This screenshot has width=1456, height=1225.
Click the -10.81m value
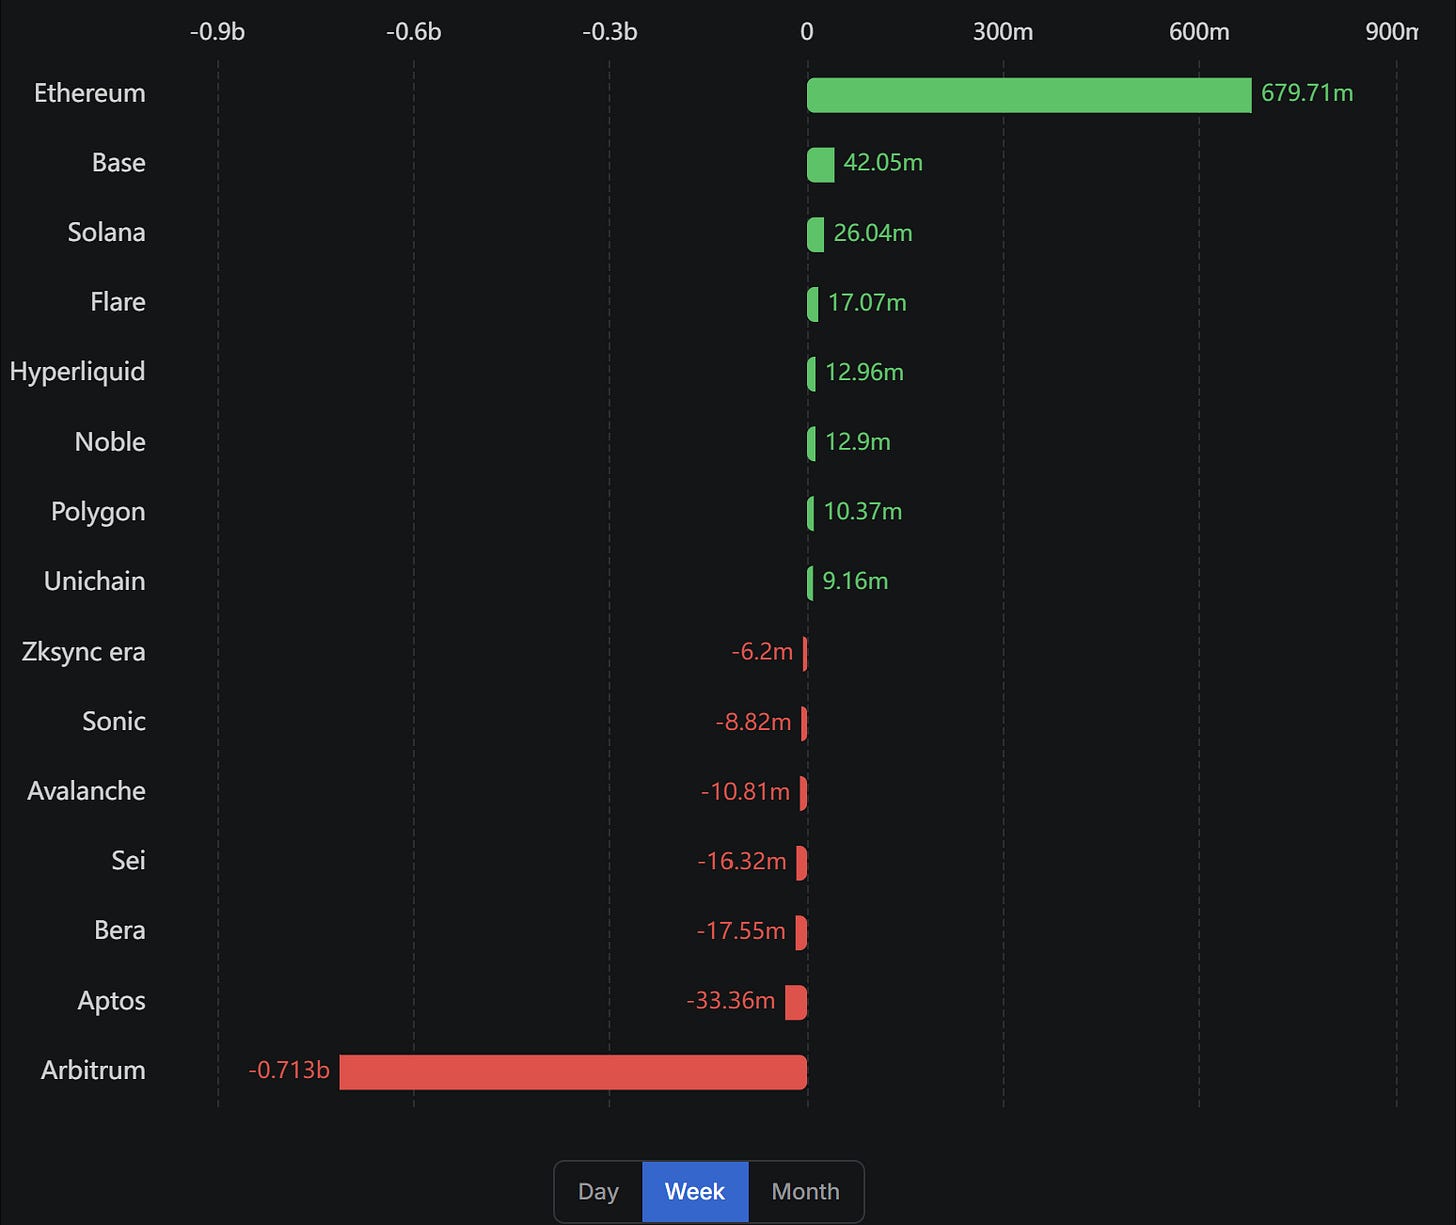point(746,792)
